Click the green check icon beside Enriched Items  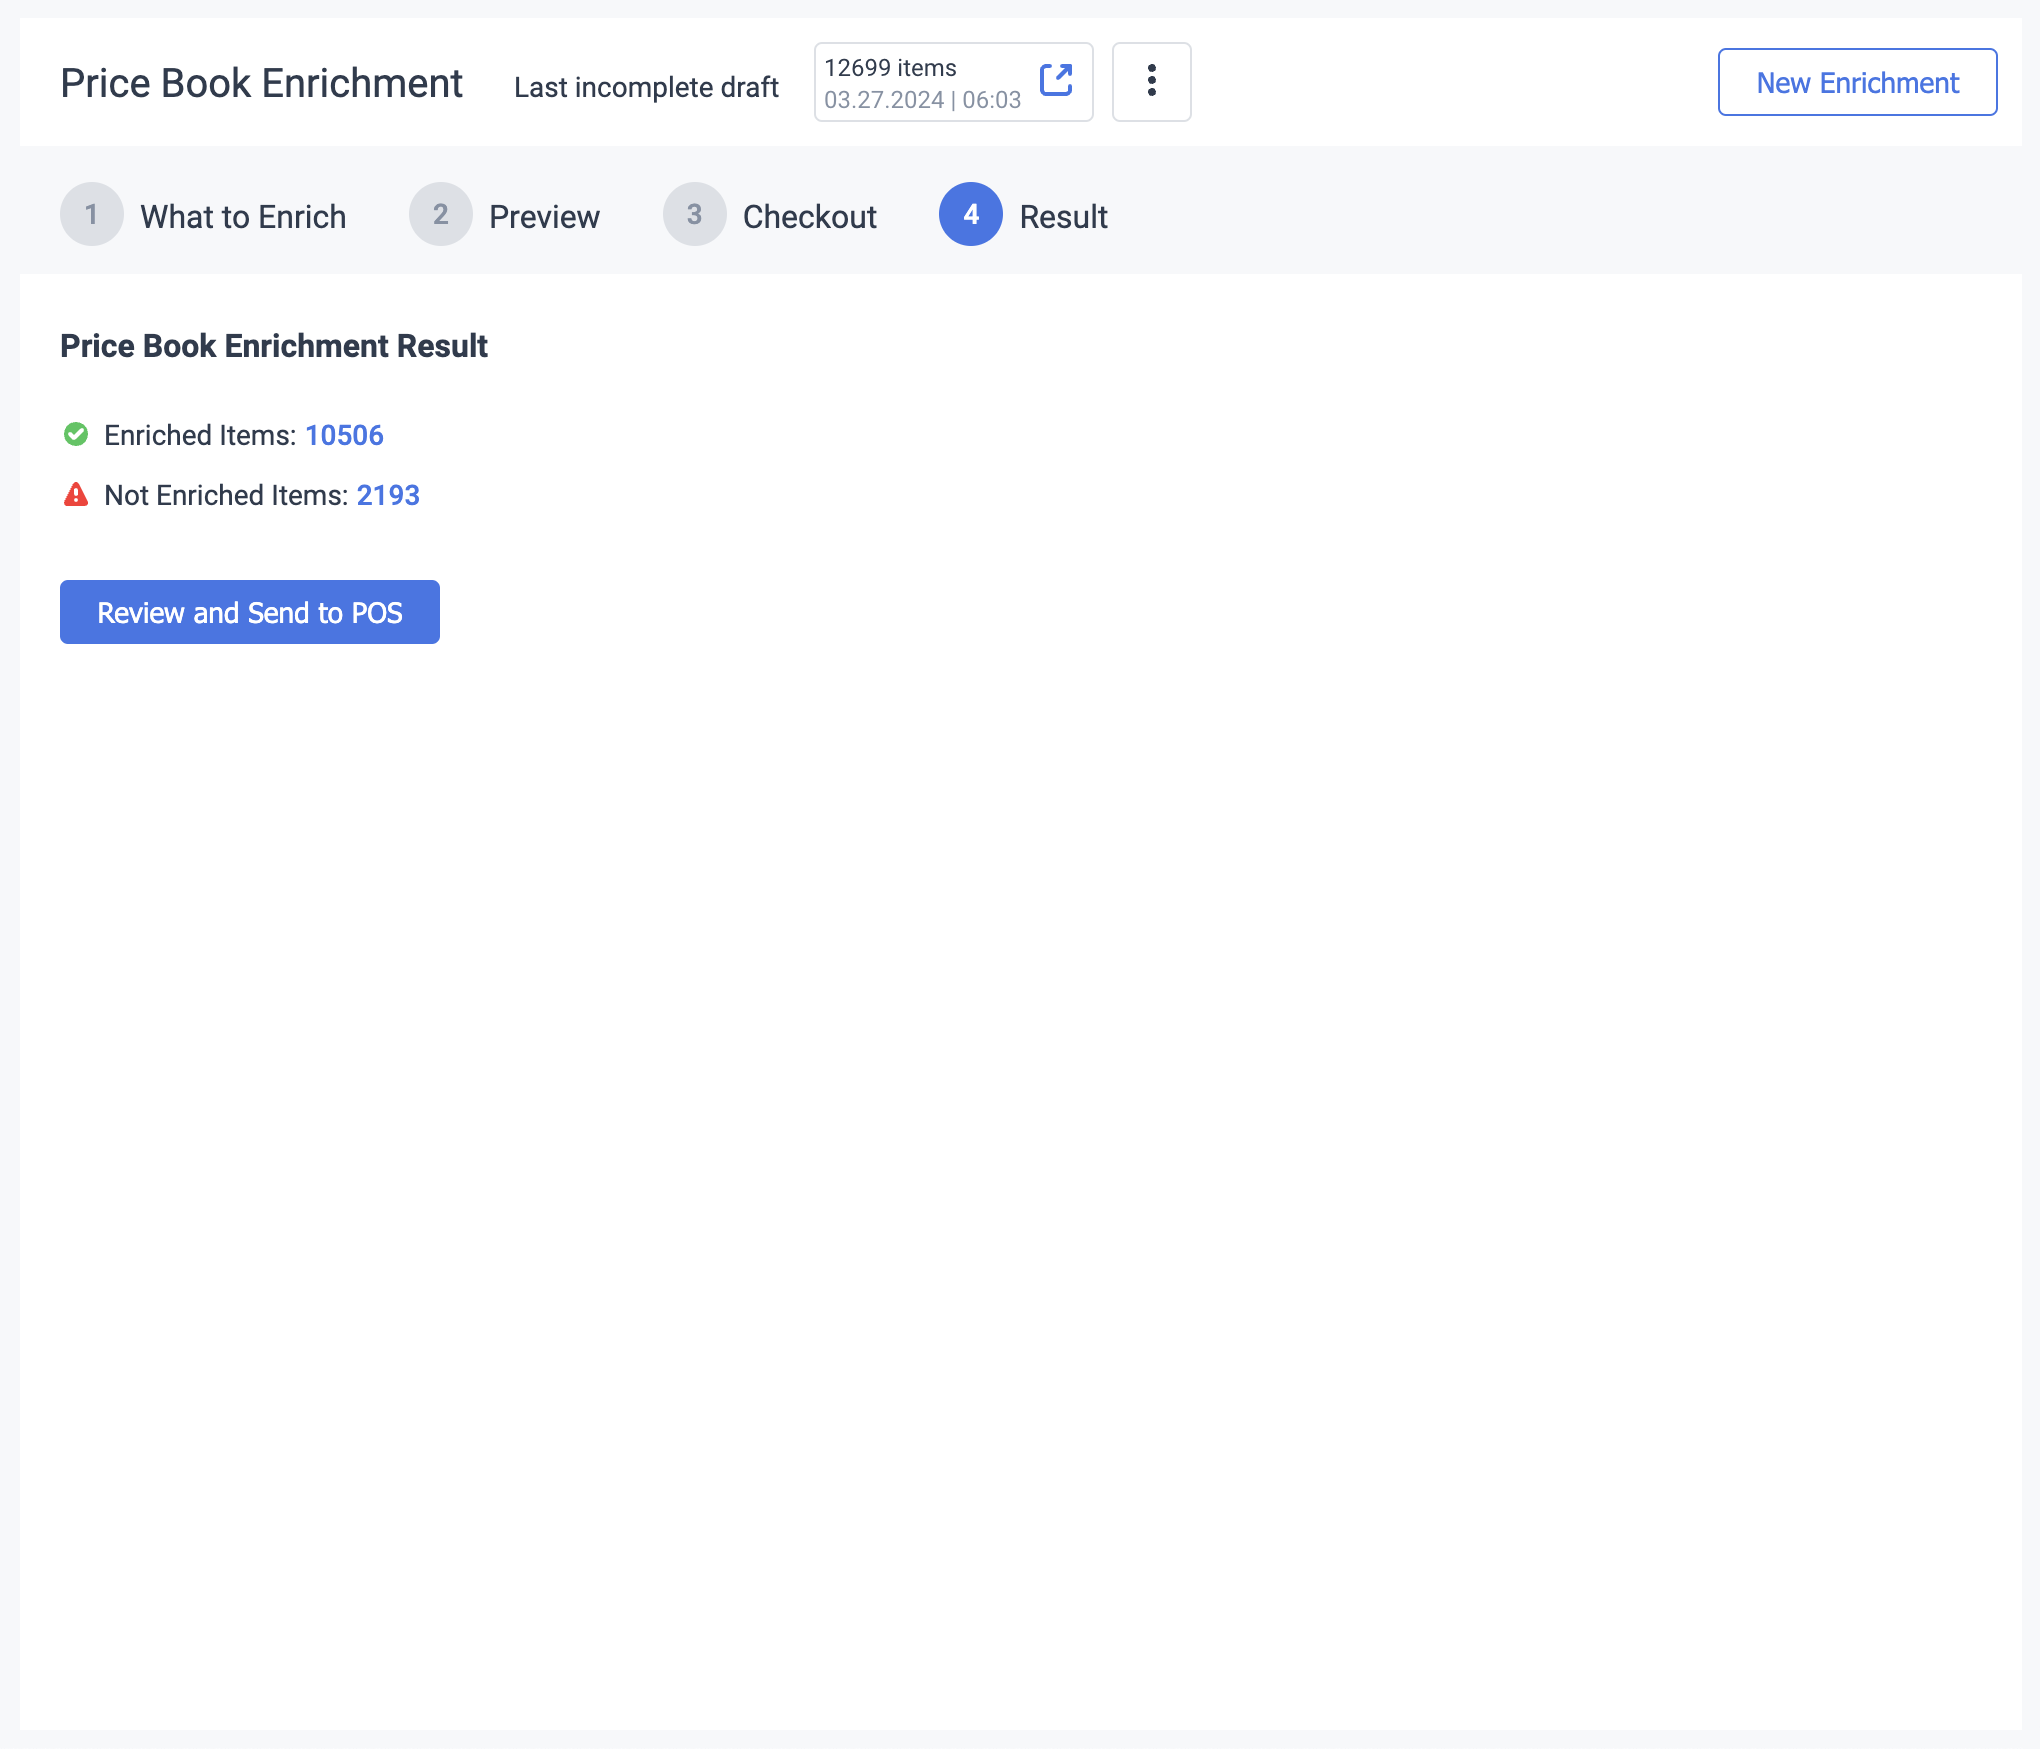pos(76,434)
